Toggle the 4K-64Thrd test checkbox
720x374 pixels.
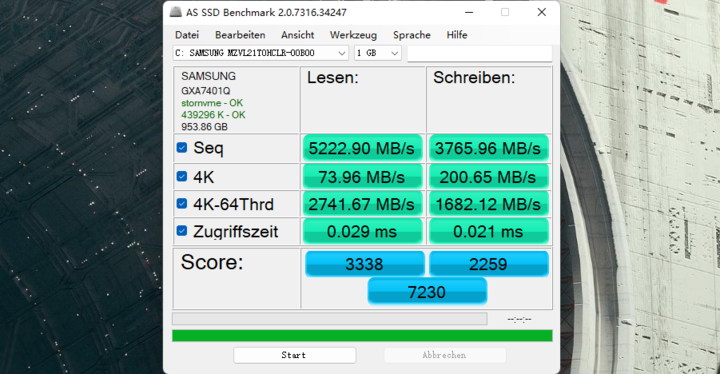tap(182, 204)
